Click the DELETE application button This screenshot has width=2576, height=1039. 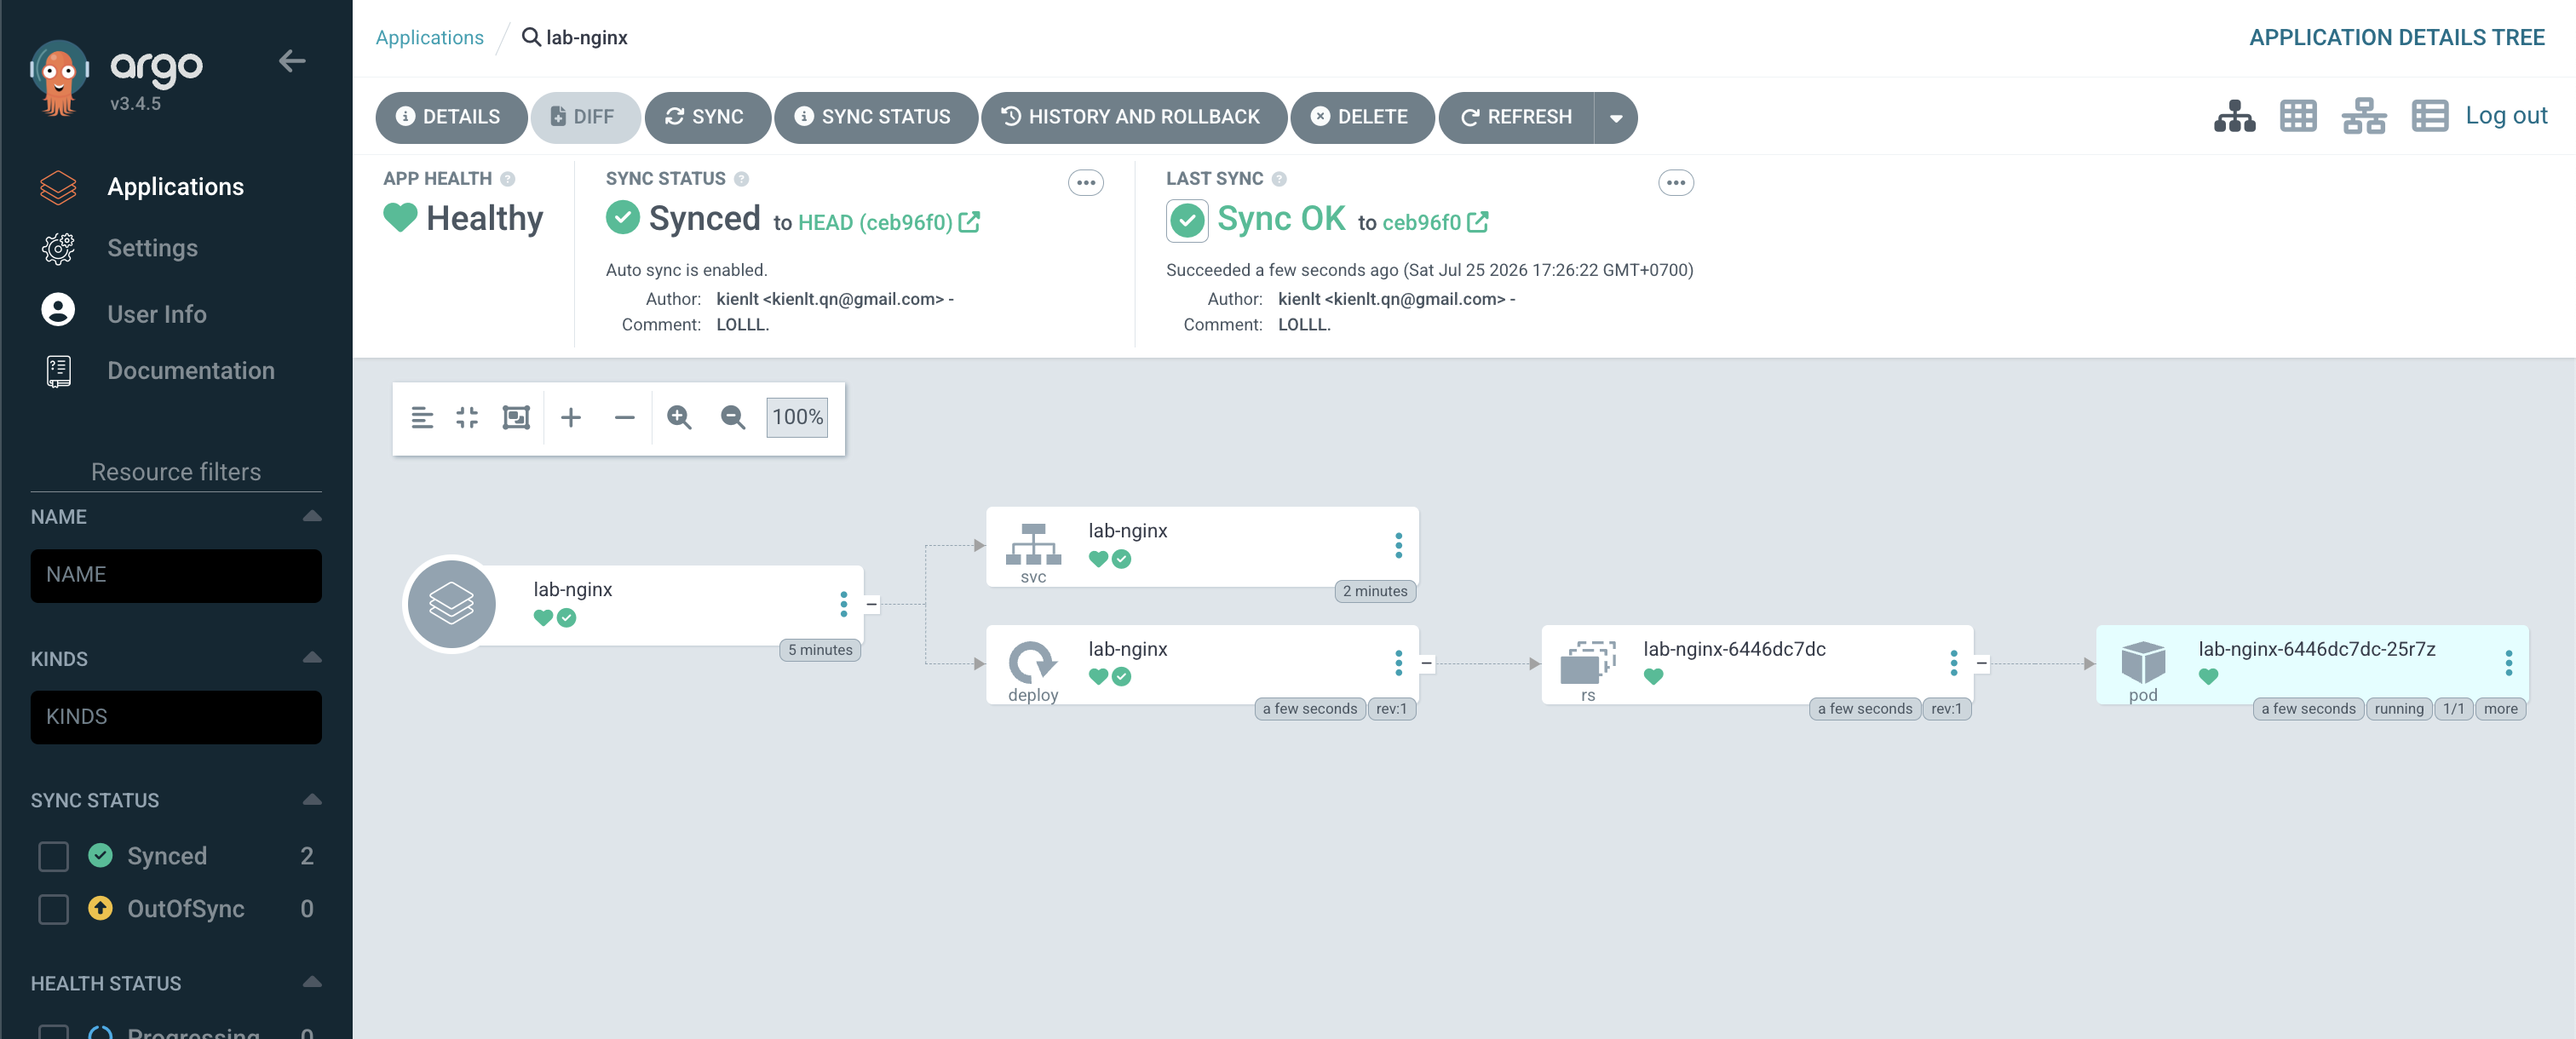[1362, 117]
